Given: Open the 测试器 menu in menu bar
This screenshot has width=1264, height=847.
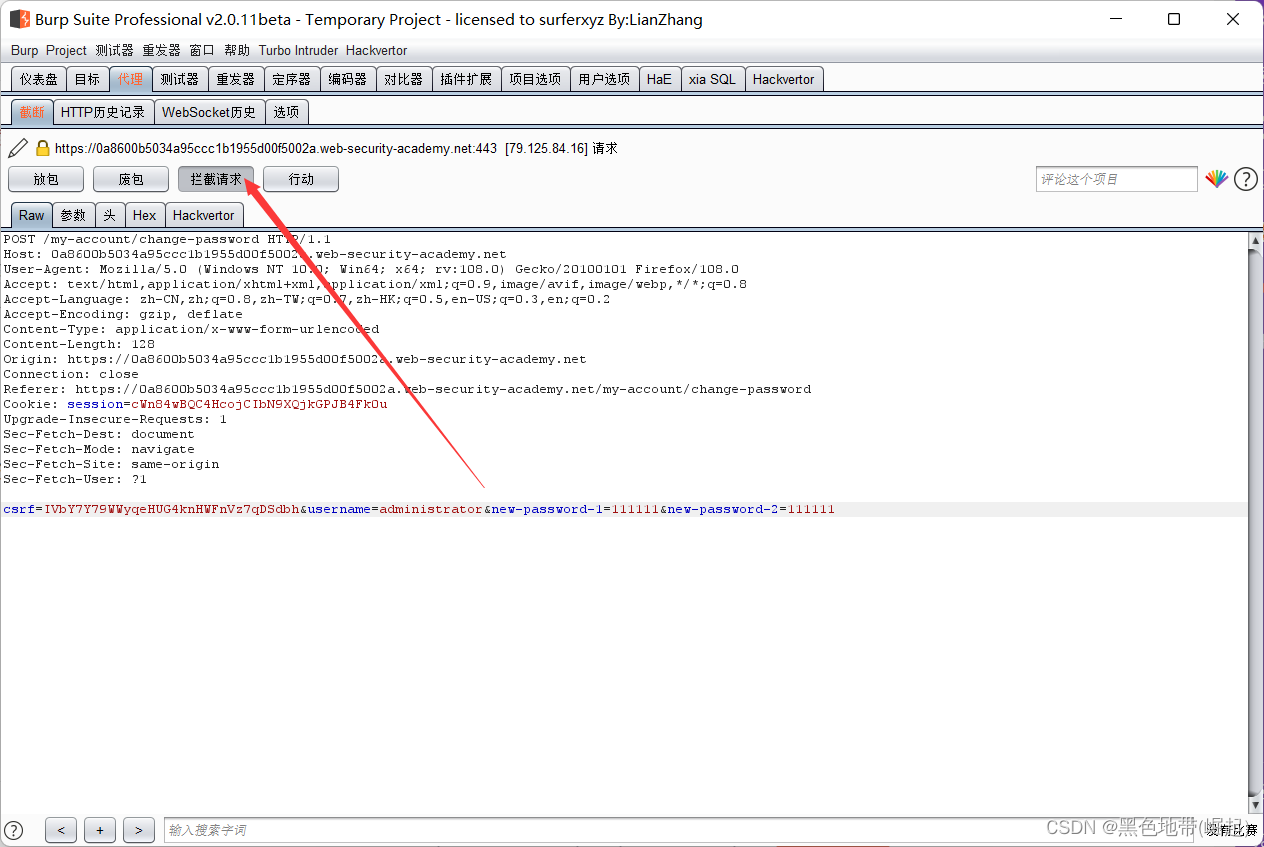Looking at the screenshot, I should 114,50.
